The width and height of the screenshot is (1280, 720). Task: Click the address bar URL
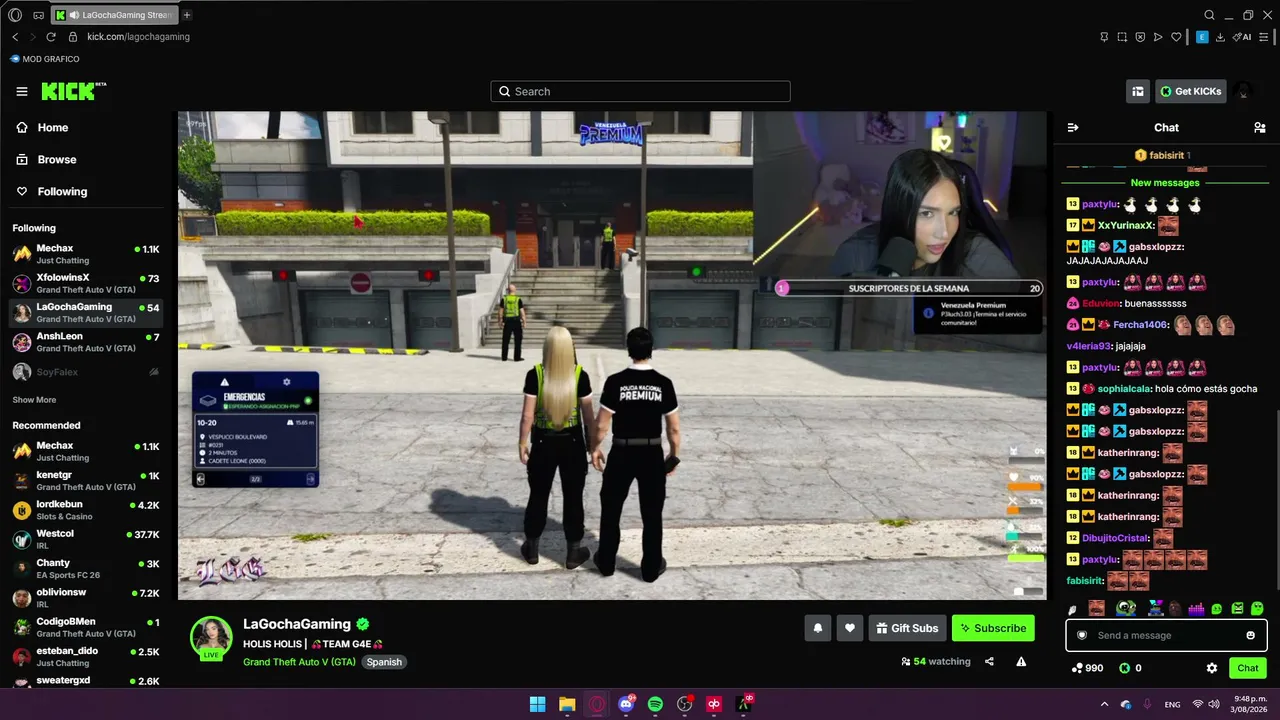pyautogui.click(x=138, y=37)
